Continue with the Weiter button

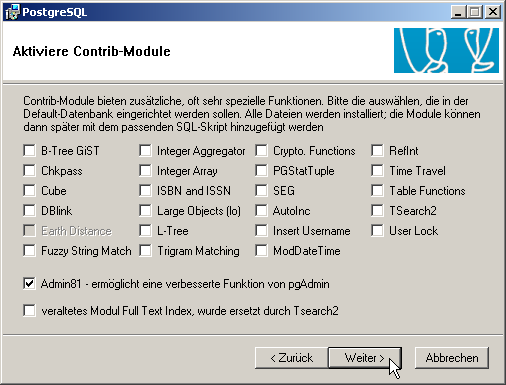(x=365, y=358)
